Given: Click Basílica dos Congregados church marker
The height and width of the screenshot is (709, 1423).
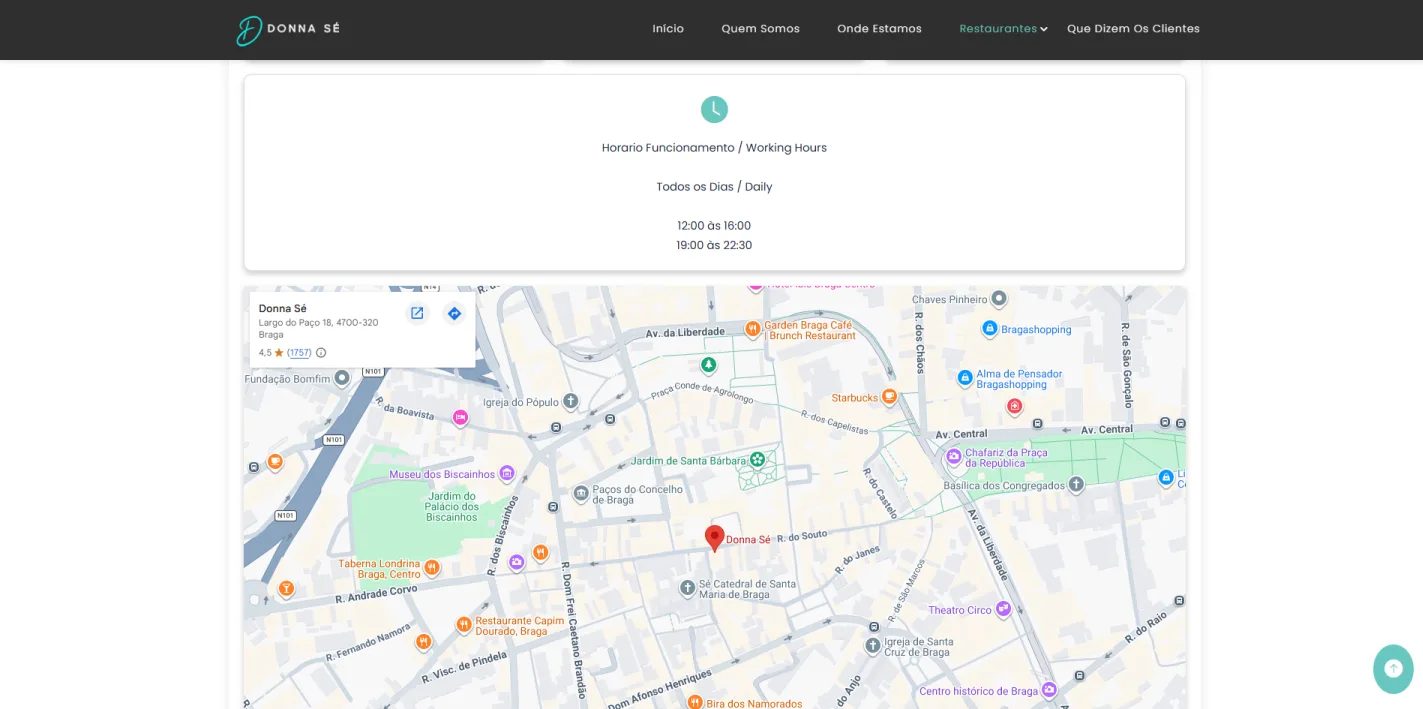Looking at the screenshot, I should [1076, 485].
